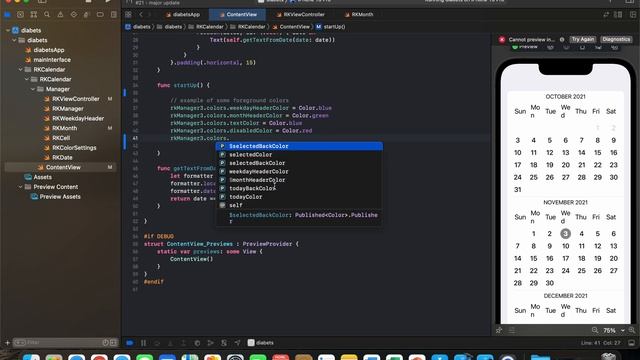Open the Breakpoint navigator
The width and height of the screenshot is (640, 360).
pos(100,15)
